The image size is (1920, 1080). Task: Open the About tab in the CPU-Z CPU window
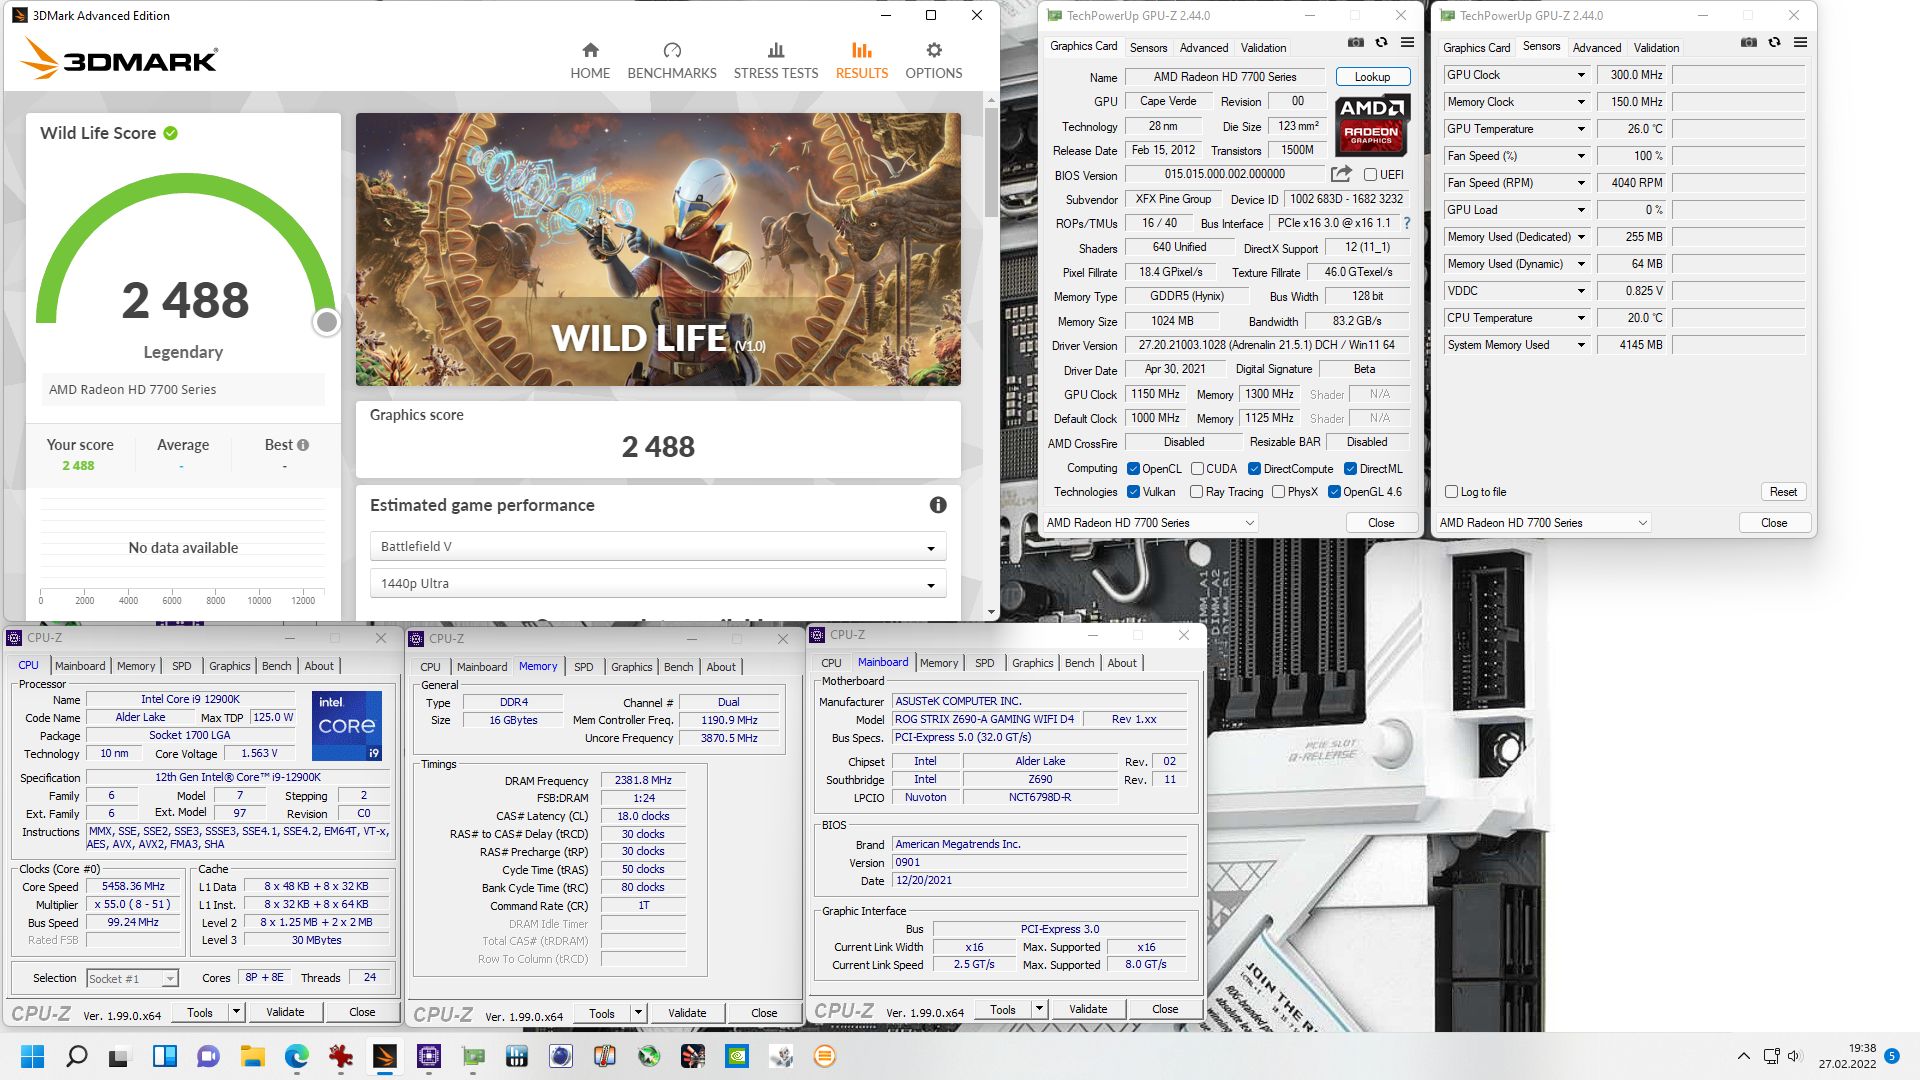319,666
